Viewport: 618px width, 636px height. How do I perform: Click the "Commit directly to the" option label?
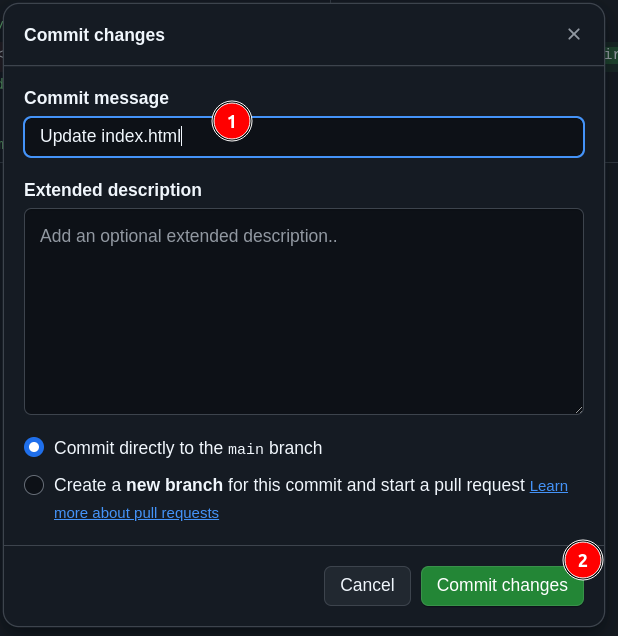[x=138, y=448]
